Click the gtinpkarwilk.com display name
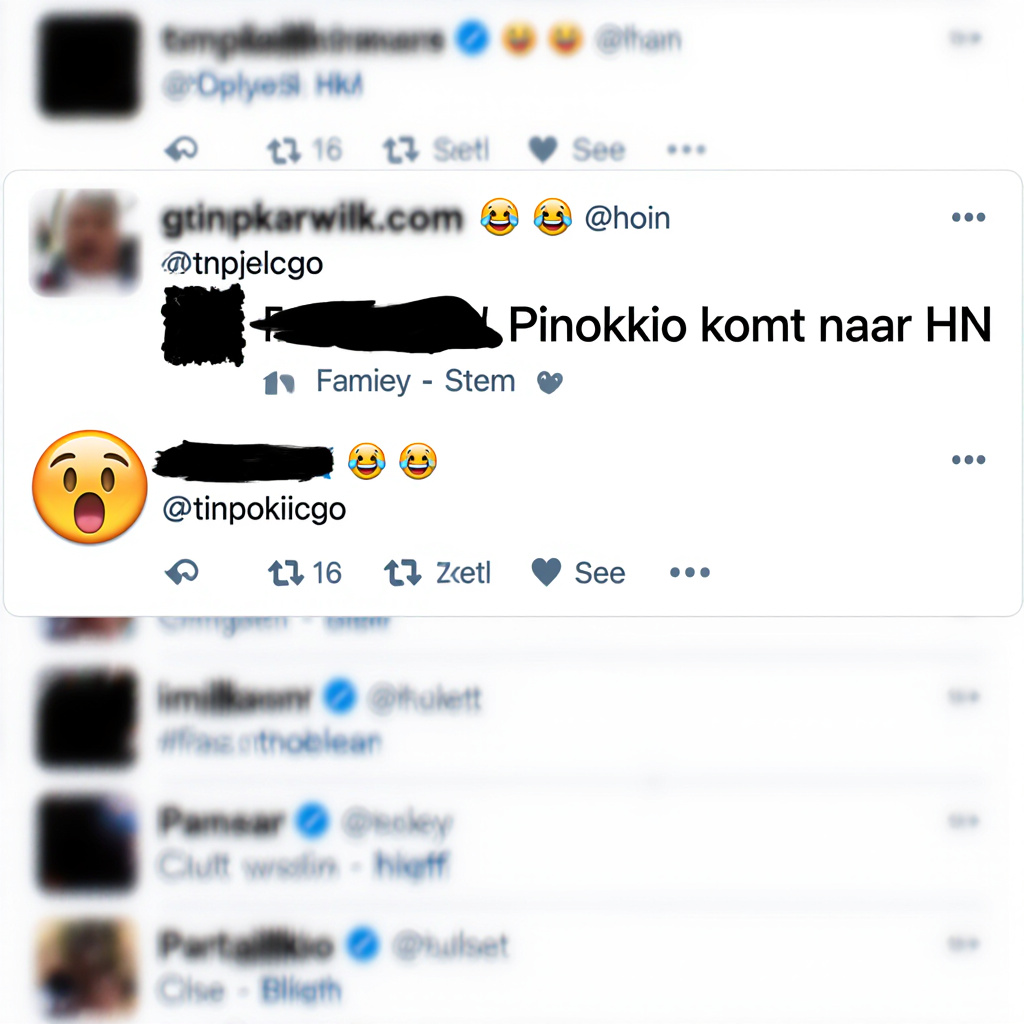This screenshot has width=1024, height=1024. click(312, 219)
